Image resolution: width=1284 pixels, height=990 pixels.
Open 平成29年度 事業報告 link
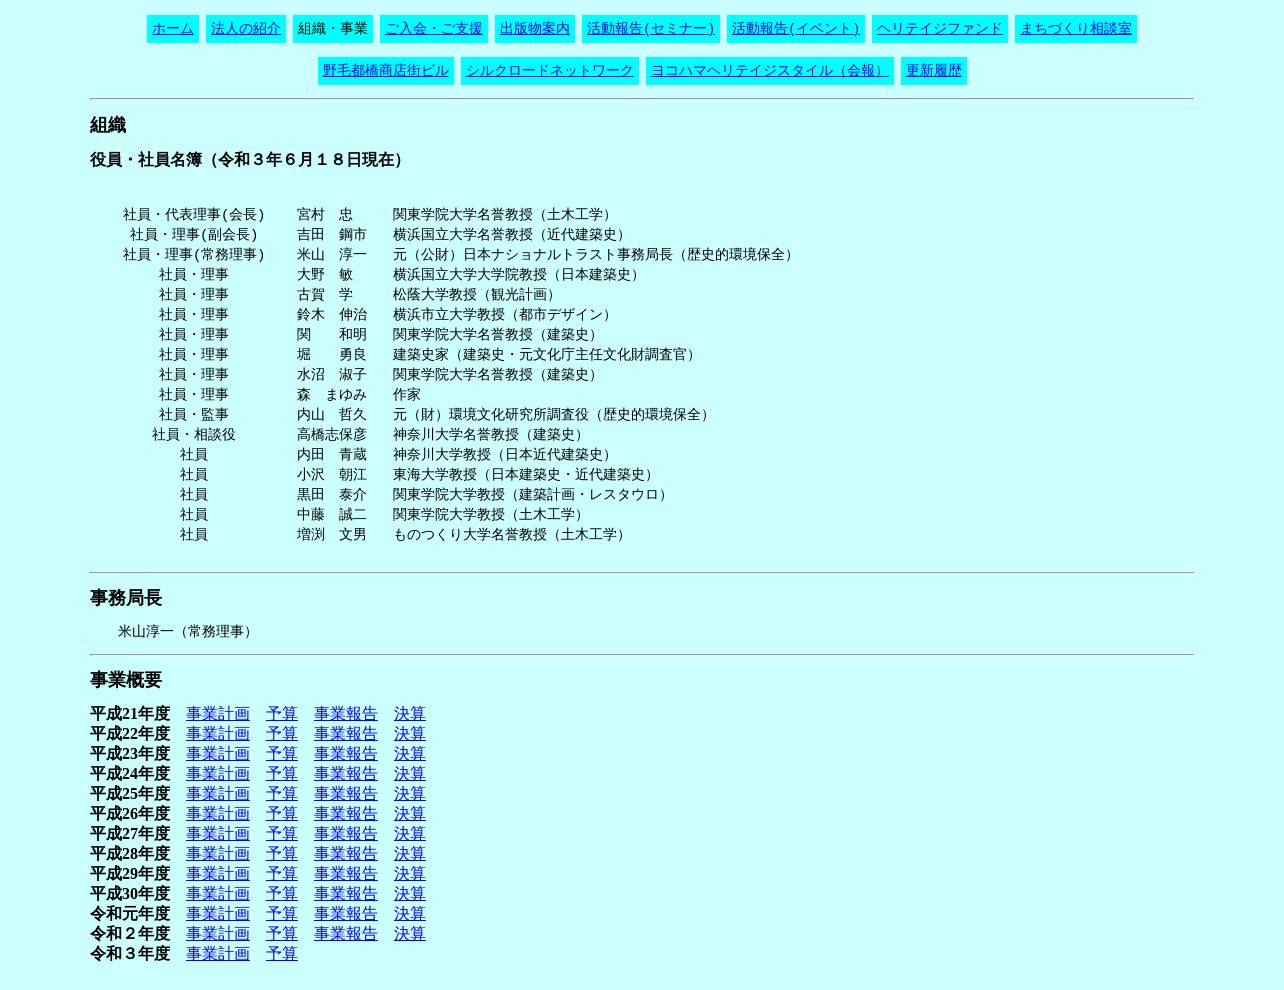tap(346, 874)
